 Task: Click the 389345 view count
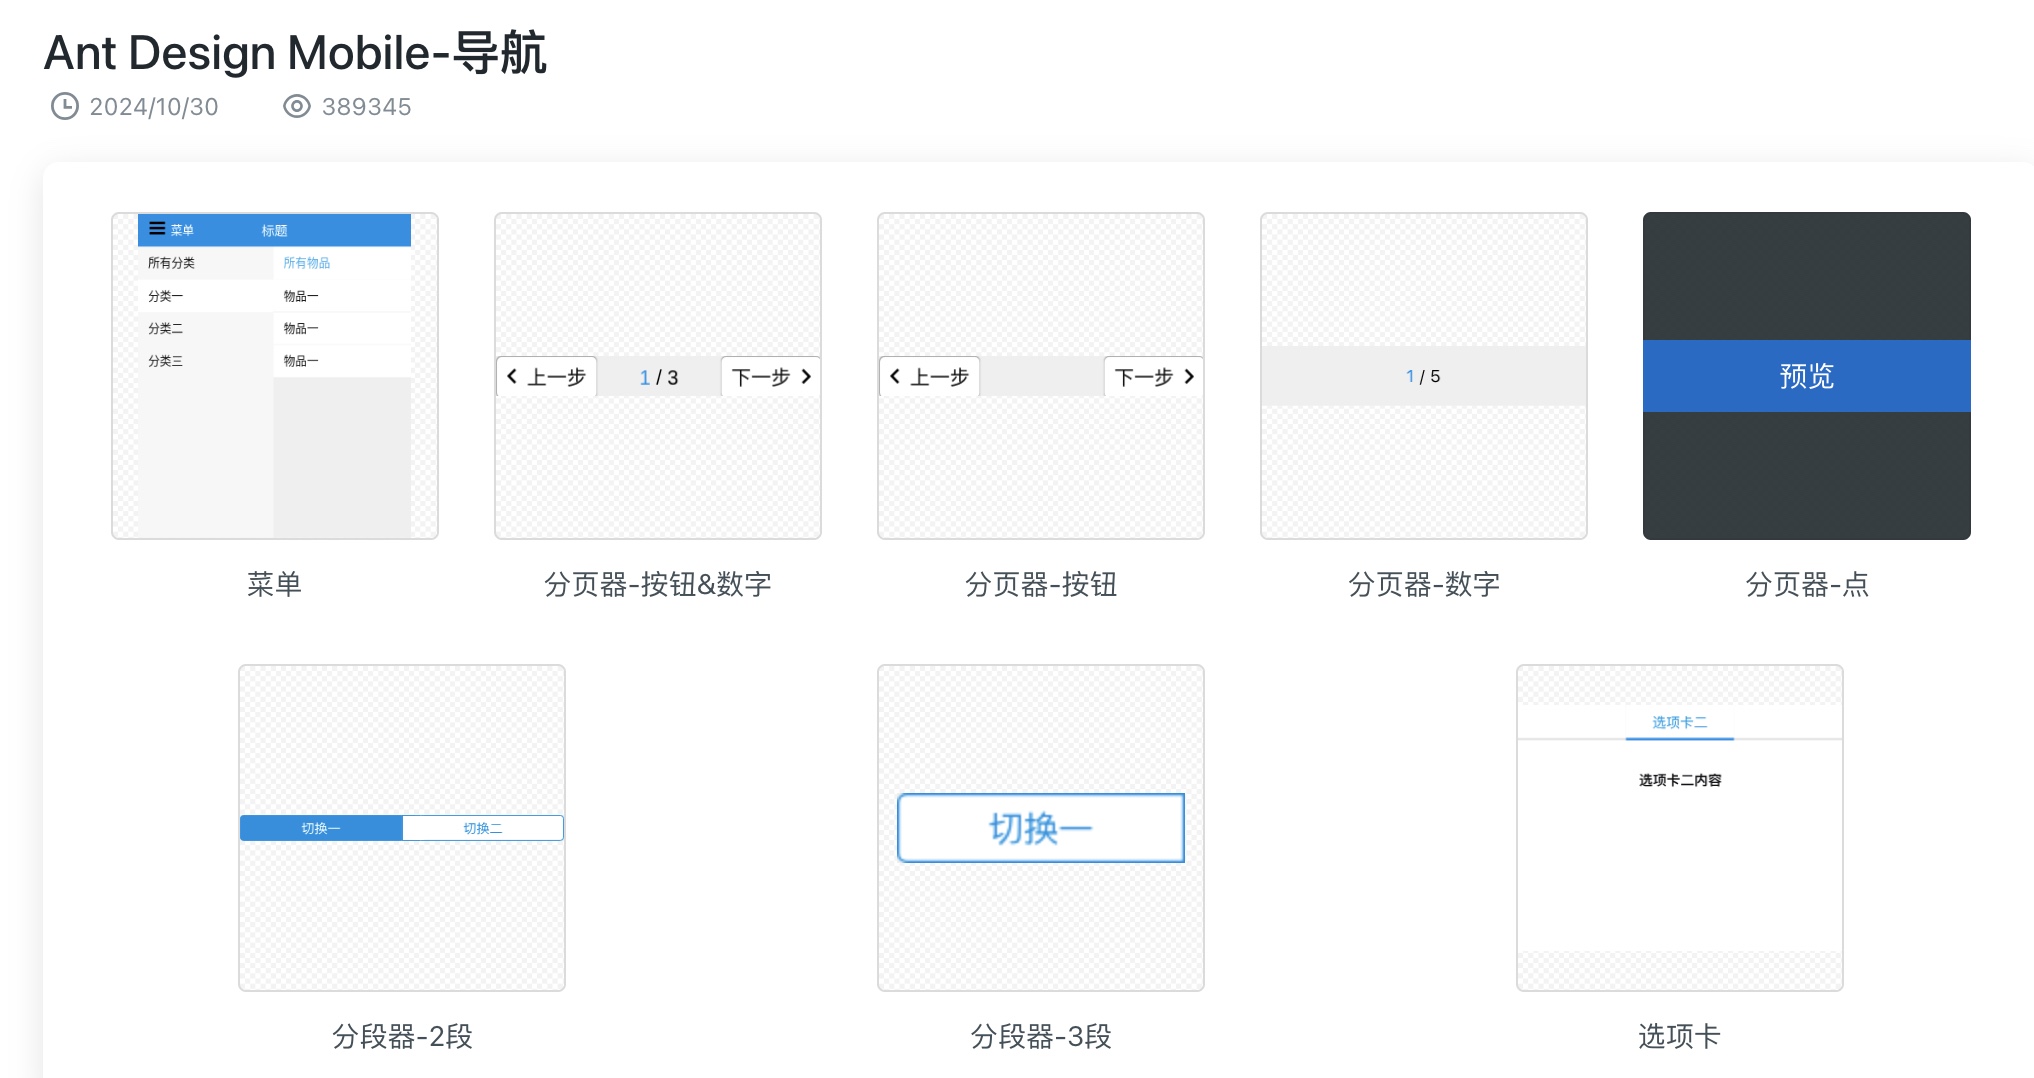coord(367,107)
